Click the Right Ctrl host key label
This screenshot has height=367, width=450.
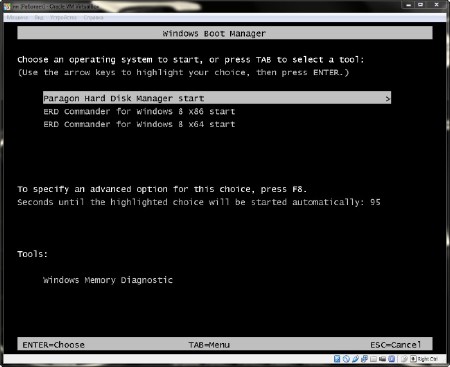(x=428, y=359)
